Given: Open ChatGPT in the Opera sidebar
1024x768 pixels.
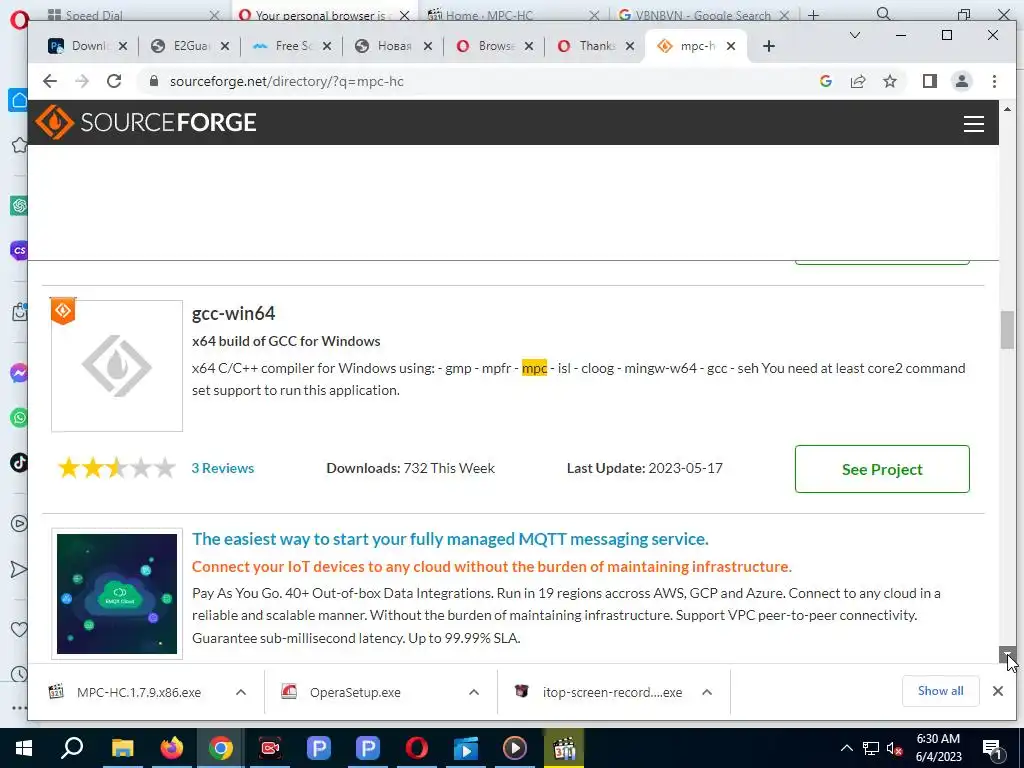Looking at the screenshot, I should click(19, 206).
